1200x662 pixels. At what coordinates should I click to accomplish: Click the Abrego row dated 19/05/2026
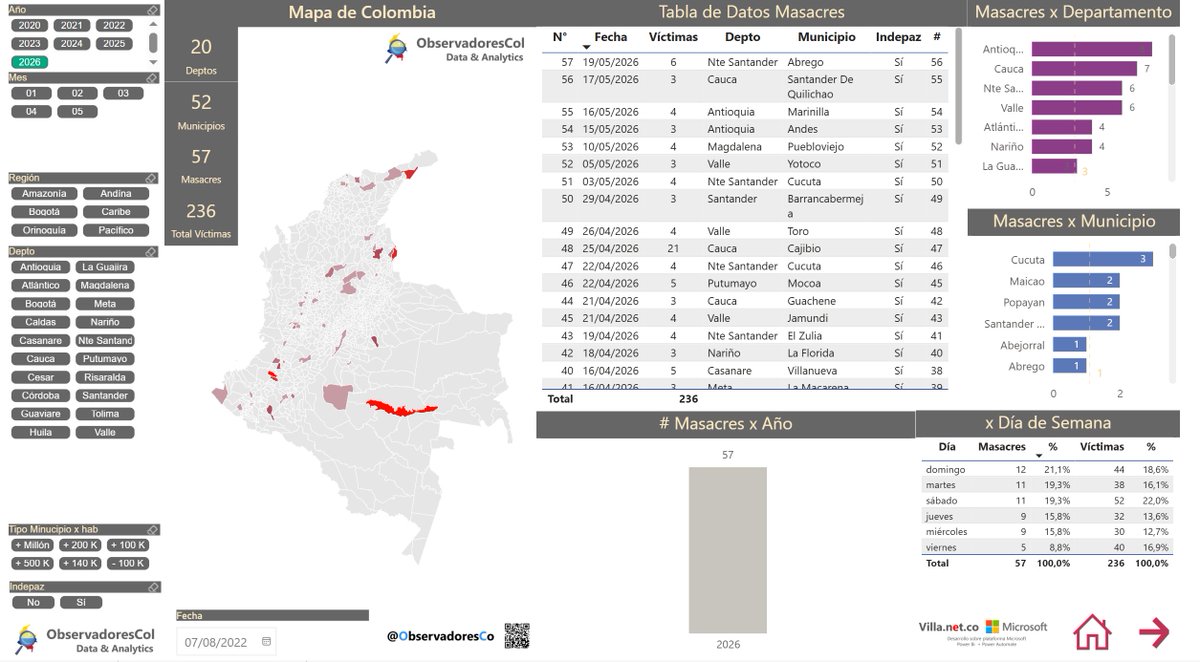coord(745,62)
